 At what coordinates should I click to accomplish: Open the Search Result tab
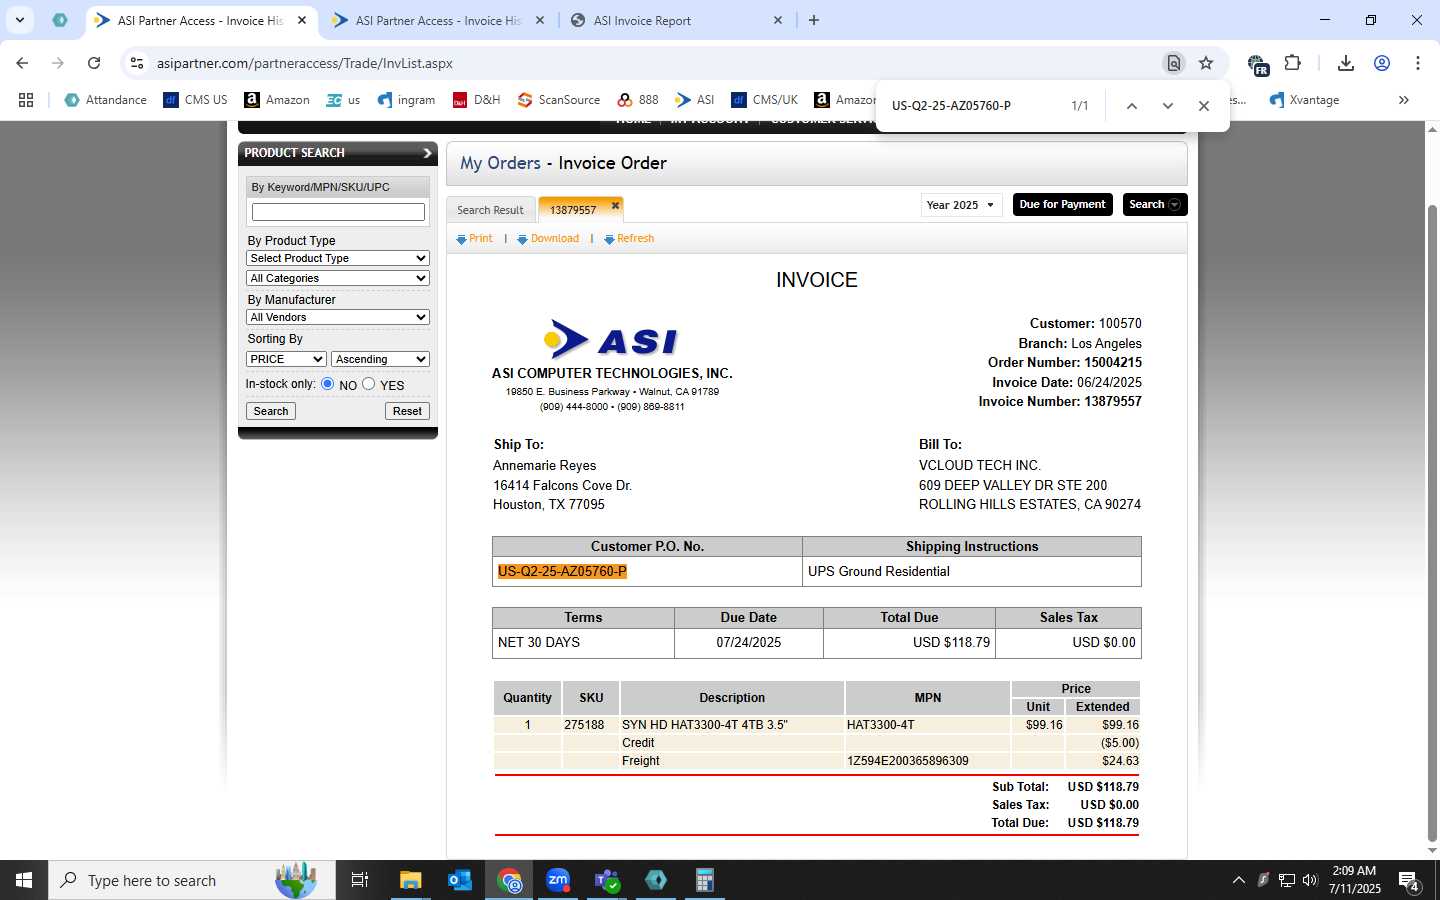pyautogui.click(x=490, y=210)
